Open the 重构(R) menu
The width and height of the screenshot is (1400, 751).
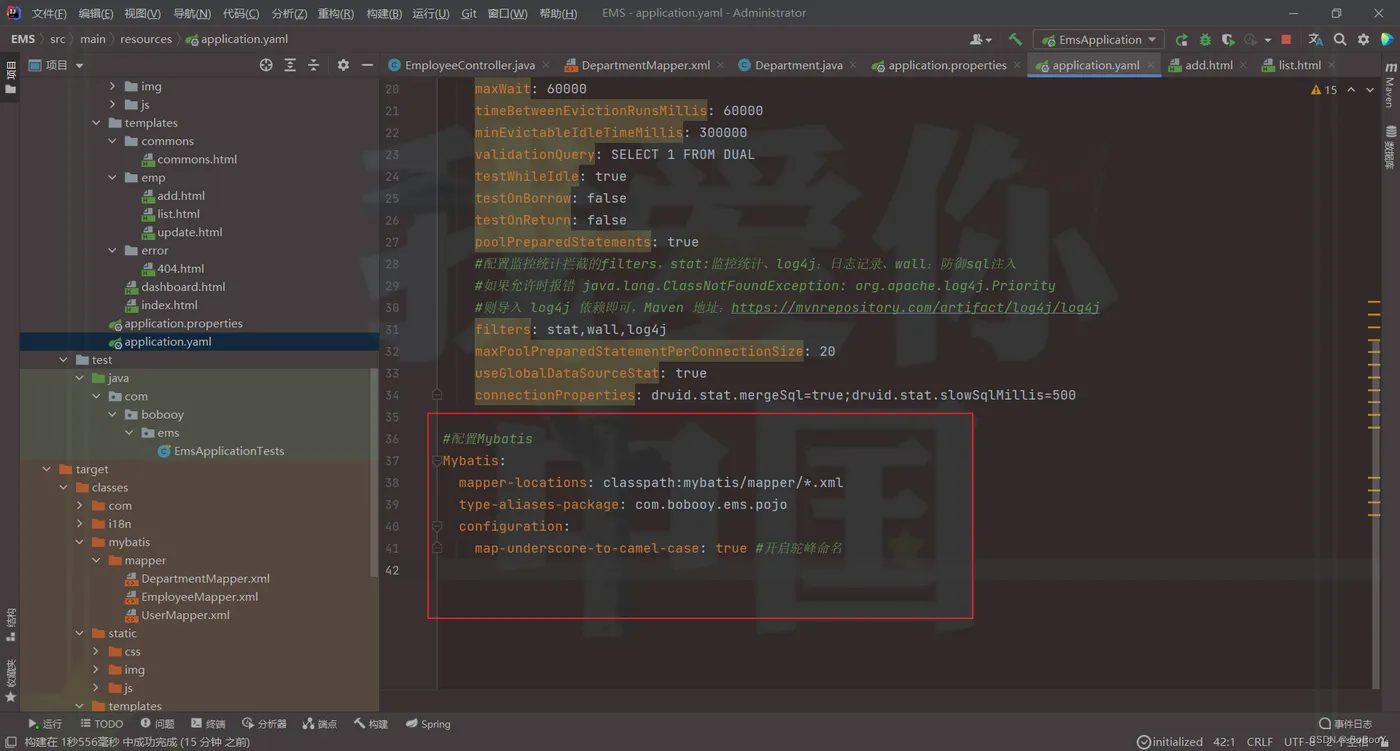(x=336, y=13)
